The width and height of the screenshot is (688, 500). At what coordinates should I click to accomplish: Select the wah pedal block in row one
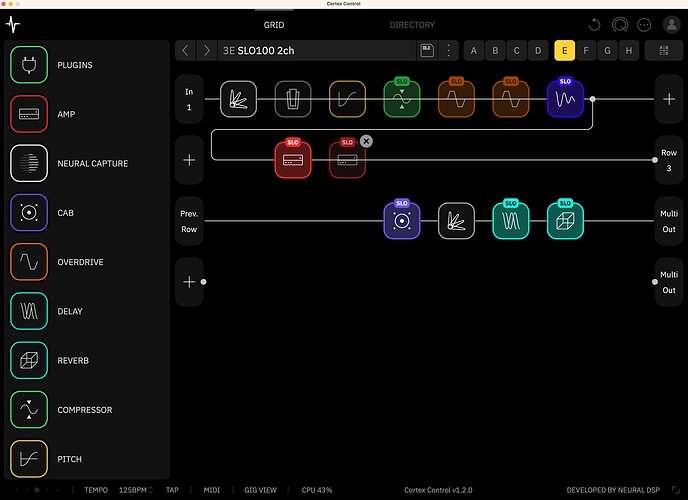tap(293, 99)
